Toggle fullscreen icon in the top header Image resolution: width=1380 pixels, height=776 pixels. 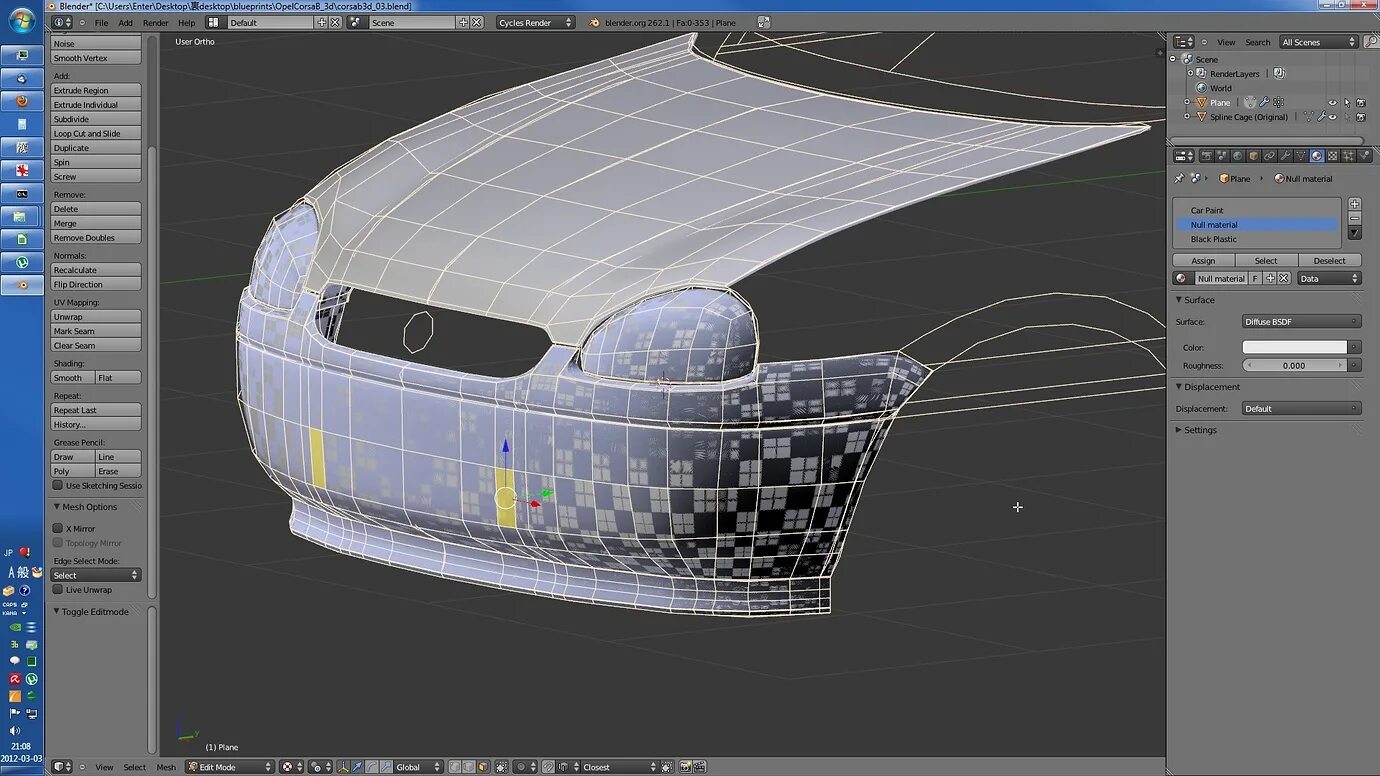pyautogui.click(x=764, y=22)
